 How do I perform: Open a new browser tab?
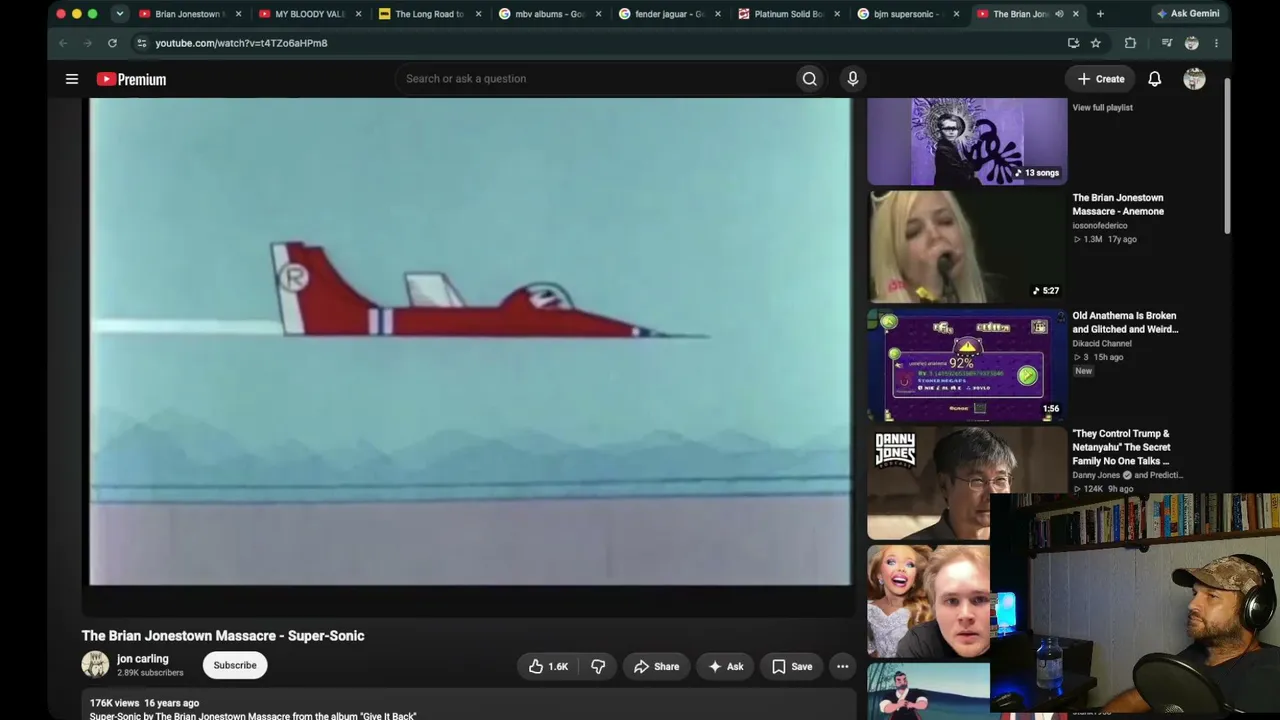[1100, 14]
